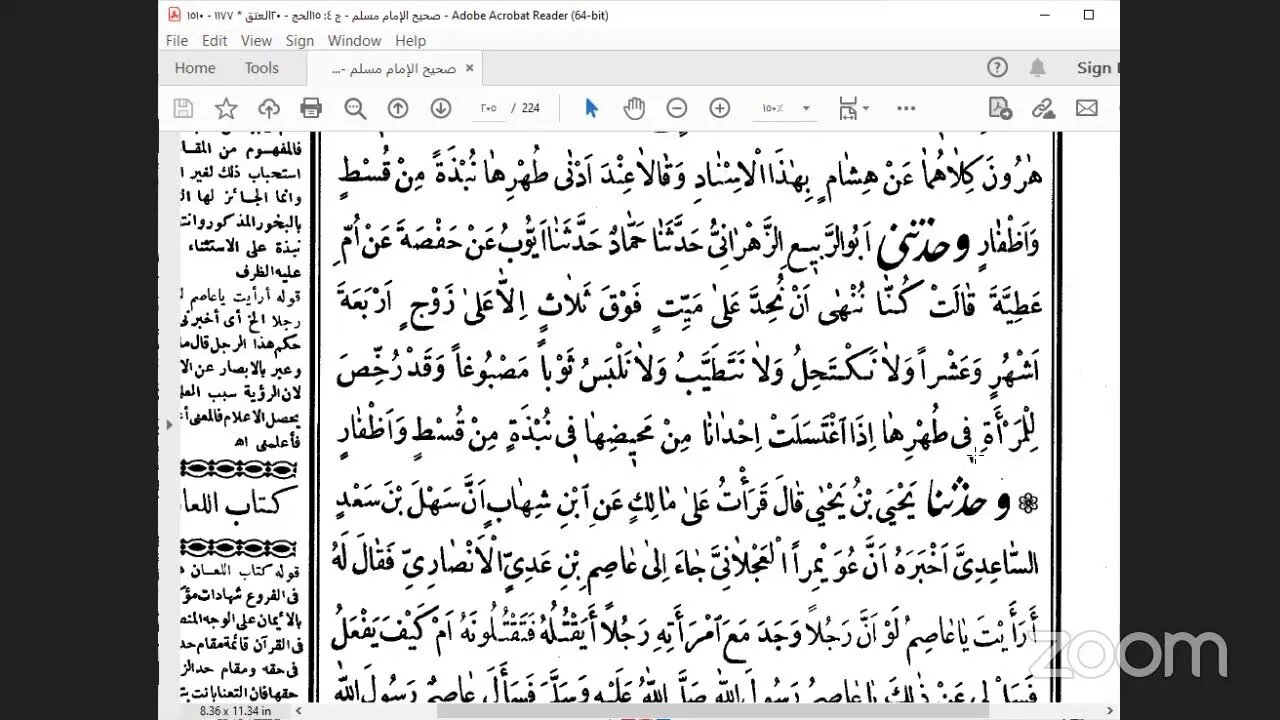The image size is (1280, 720).
Task: Click the Save file icon
Action: coord(183,108)
